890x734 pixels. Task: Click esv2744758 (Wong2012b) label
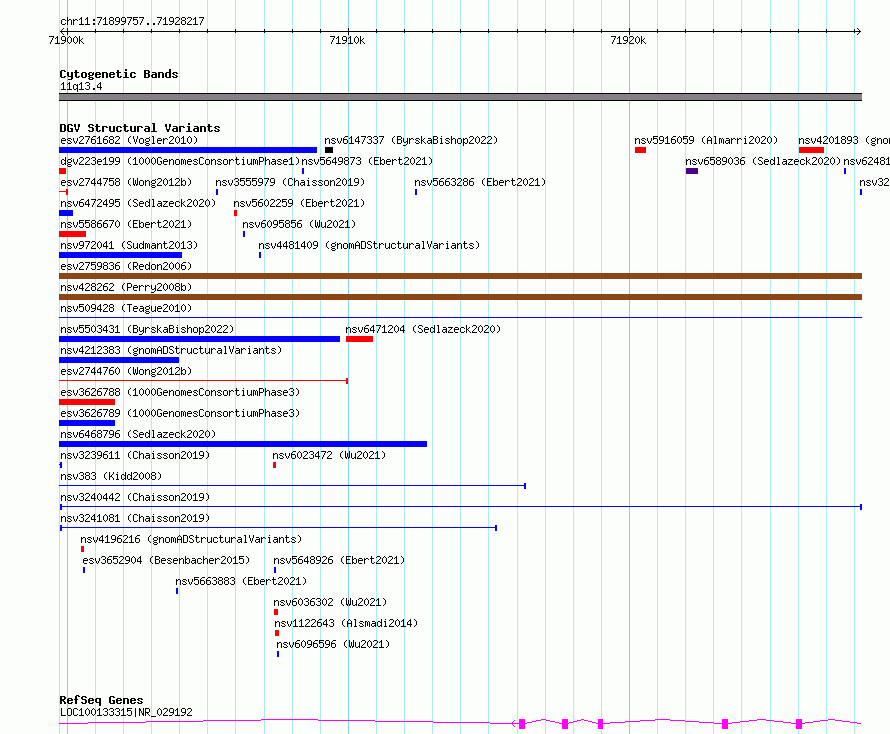[x=126, y=182]
